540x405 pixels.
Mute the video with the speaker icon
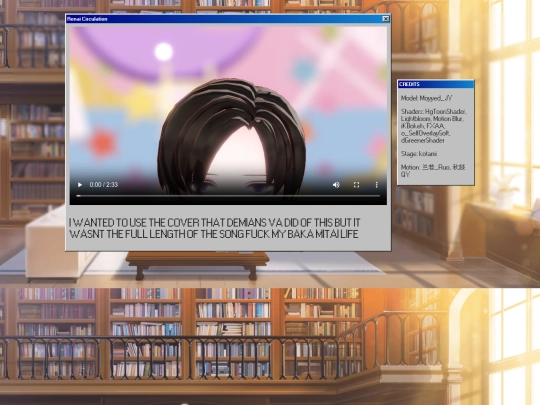point(336,185)
